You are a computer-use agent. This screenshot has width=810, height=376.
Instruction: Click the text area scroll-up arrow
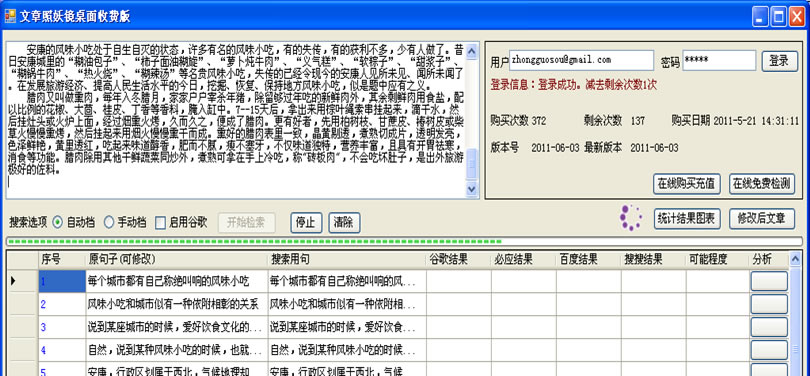(x=472, y=51)
